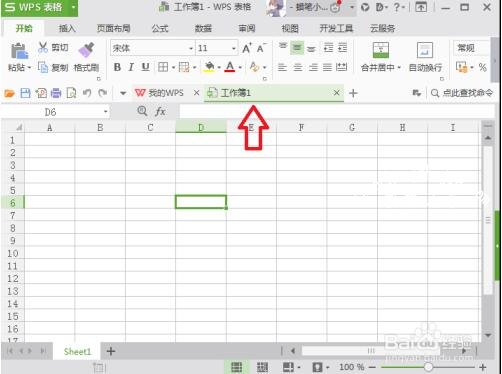Toggle Bold formatting
The image size is (502, 374).
(x=117, y=67)
